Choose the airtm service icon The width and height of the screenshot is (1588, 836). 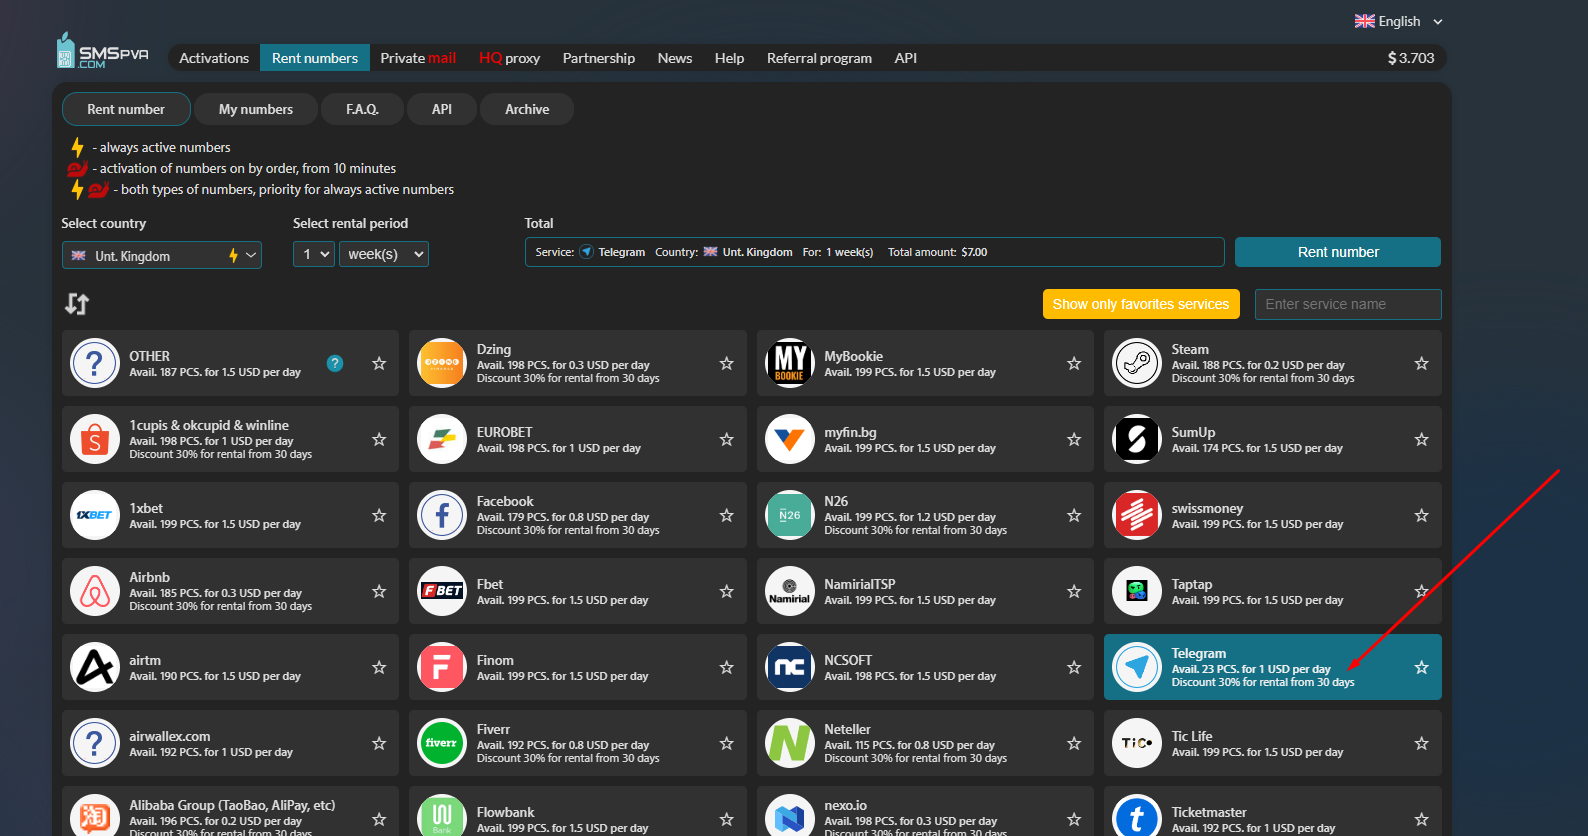[x=95, y=667]
